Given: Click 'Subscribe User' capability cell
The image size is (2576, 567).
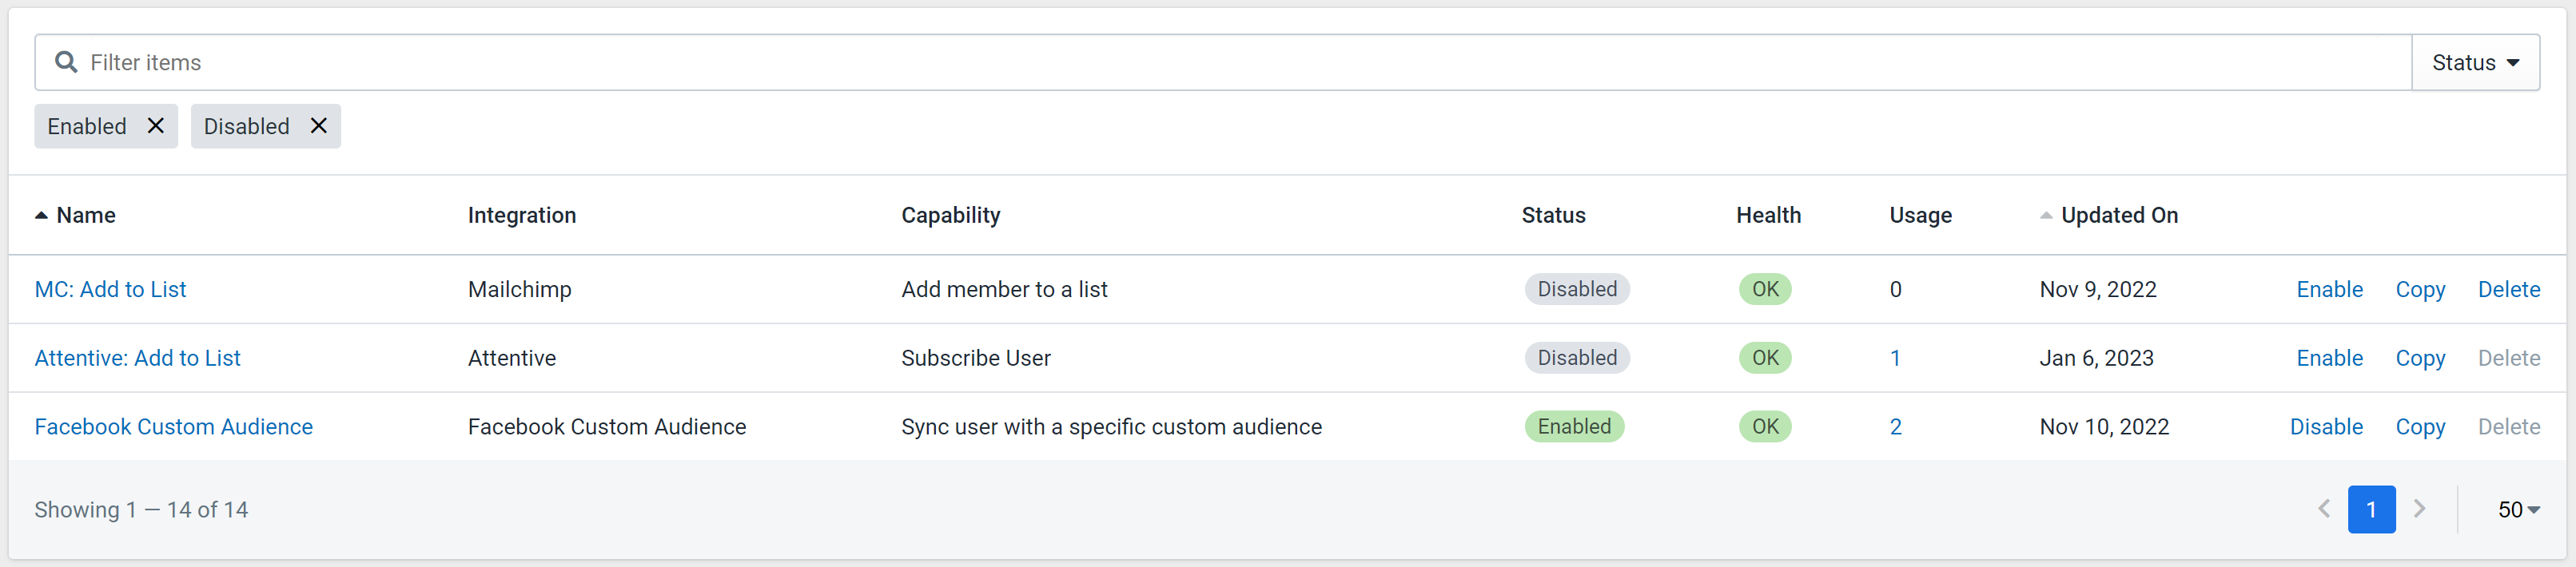Looking at the screenshot, I should 976,358.
